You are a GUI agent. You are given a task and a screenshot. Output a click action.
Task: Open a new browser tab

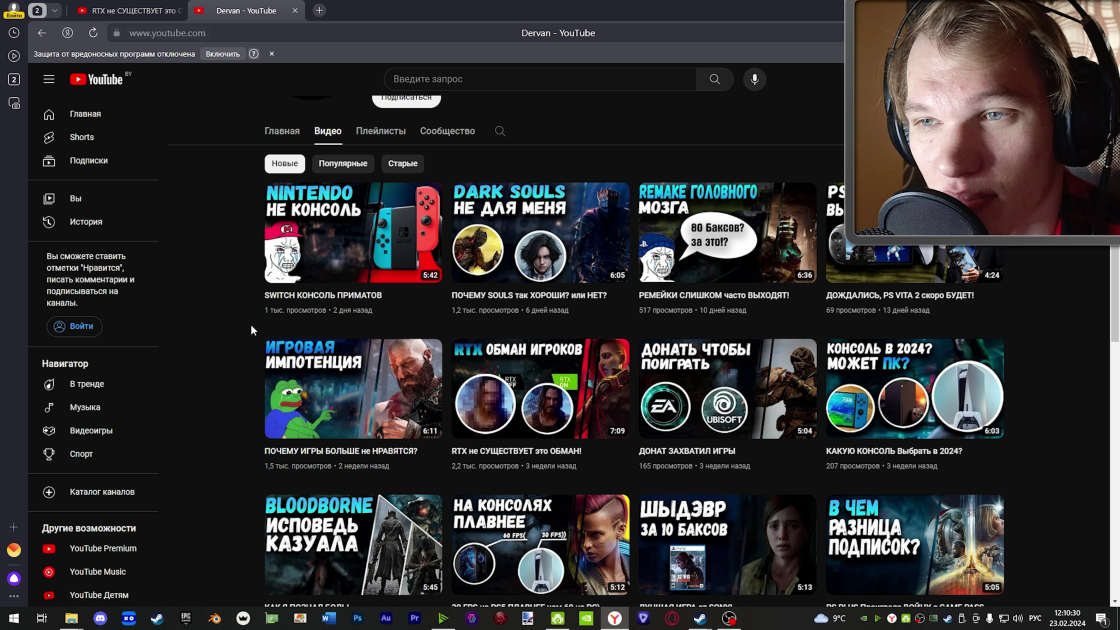click(x=319, y=11)
